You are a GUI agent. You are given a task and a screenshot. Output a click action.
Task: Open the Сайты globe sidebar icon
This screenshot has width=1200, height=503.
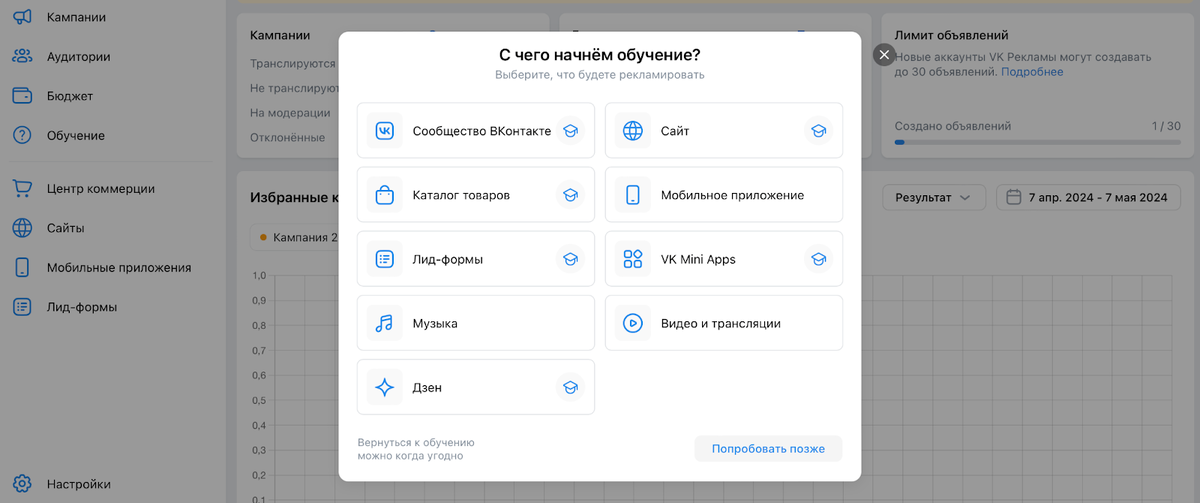pyautogui.click(x=22, y=228)
